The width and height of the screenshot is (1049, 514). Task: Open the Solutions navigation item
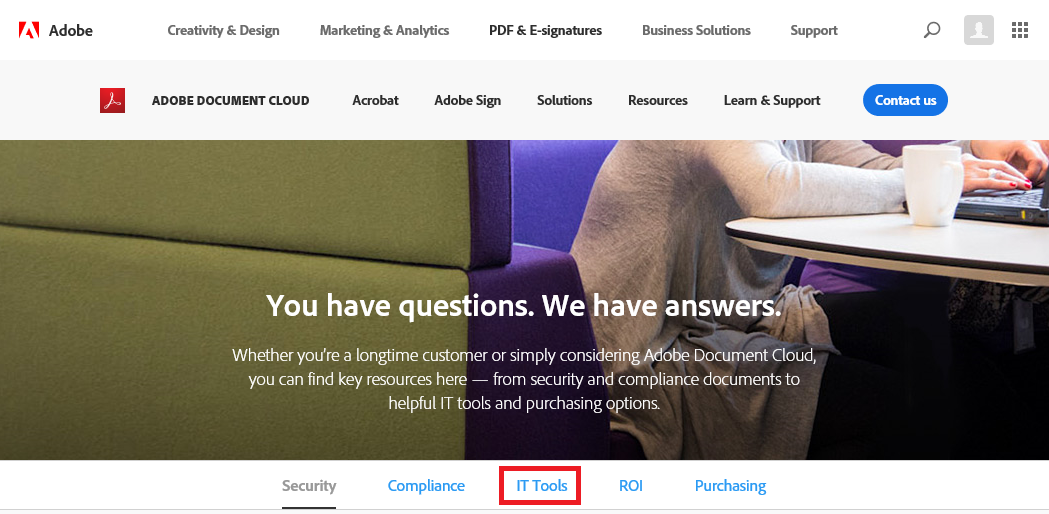point(564,100)
